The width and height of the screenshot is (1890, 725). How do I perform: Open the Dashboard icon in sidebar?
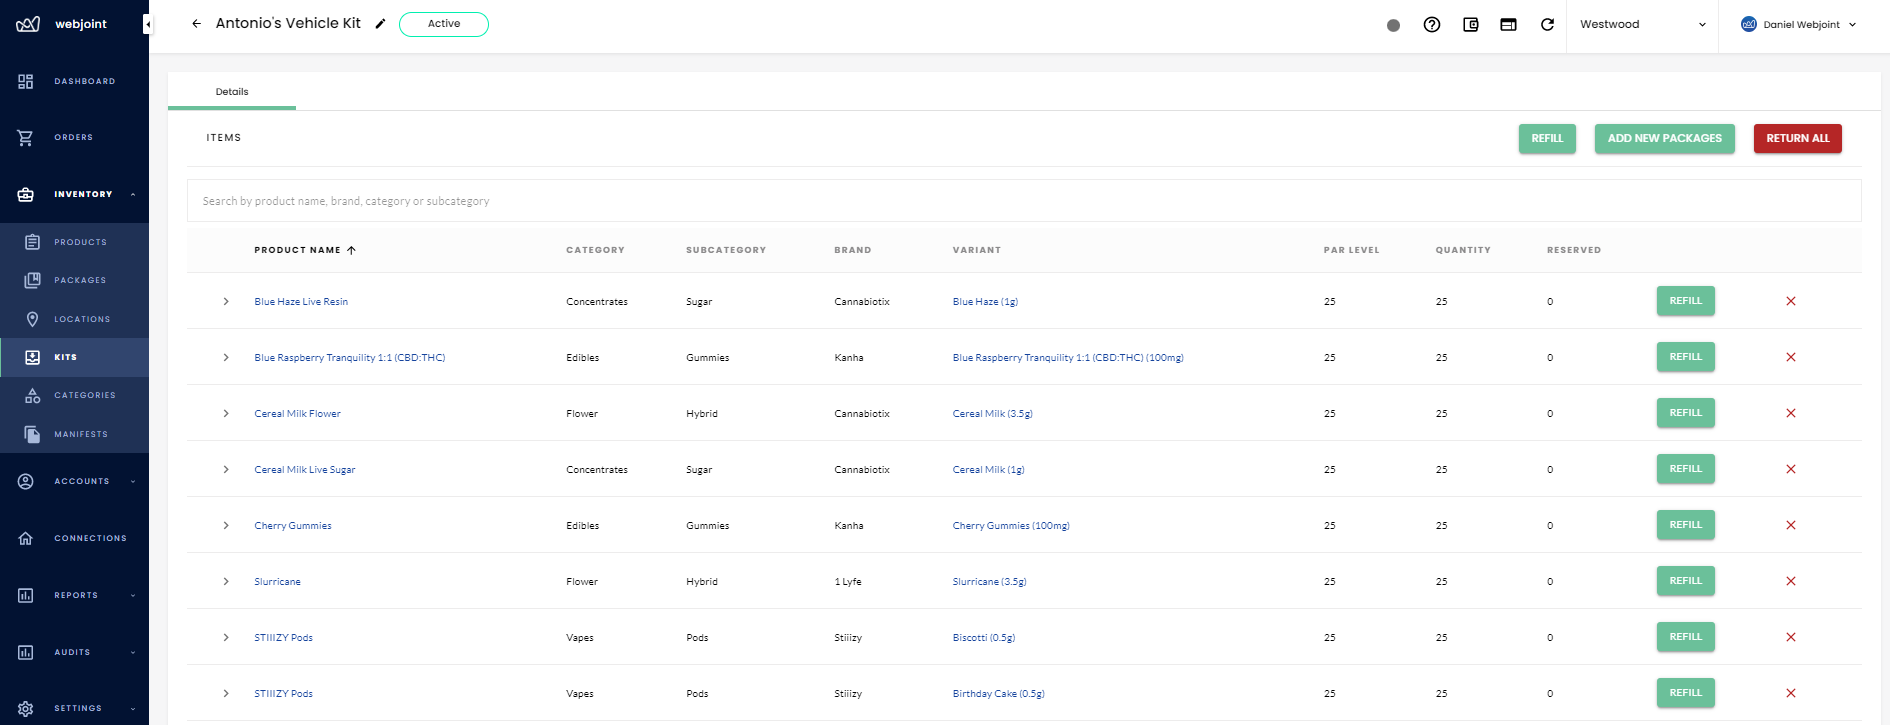coord(26,81)
